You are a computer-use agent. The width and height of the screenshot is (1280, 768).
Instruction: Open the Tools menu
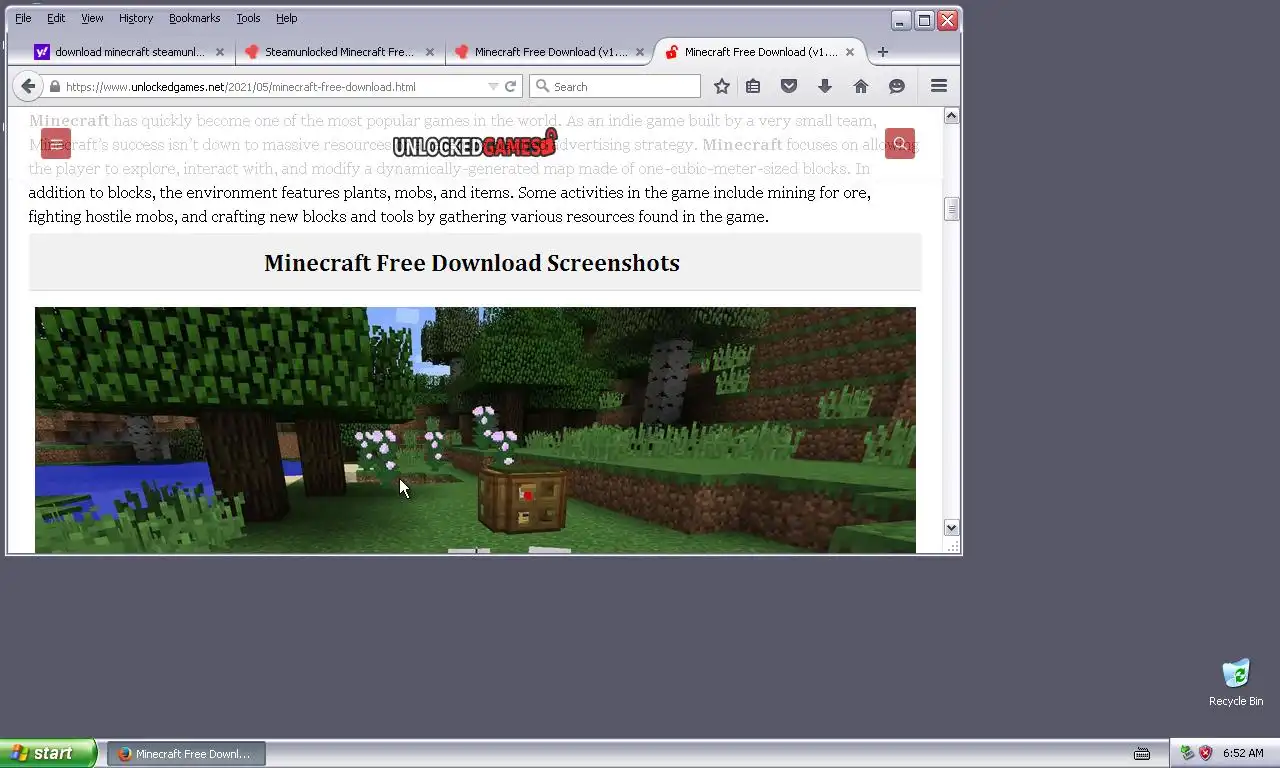(x=248, y=18)
